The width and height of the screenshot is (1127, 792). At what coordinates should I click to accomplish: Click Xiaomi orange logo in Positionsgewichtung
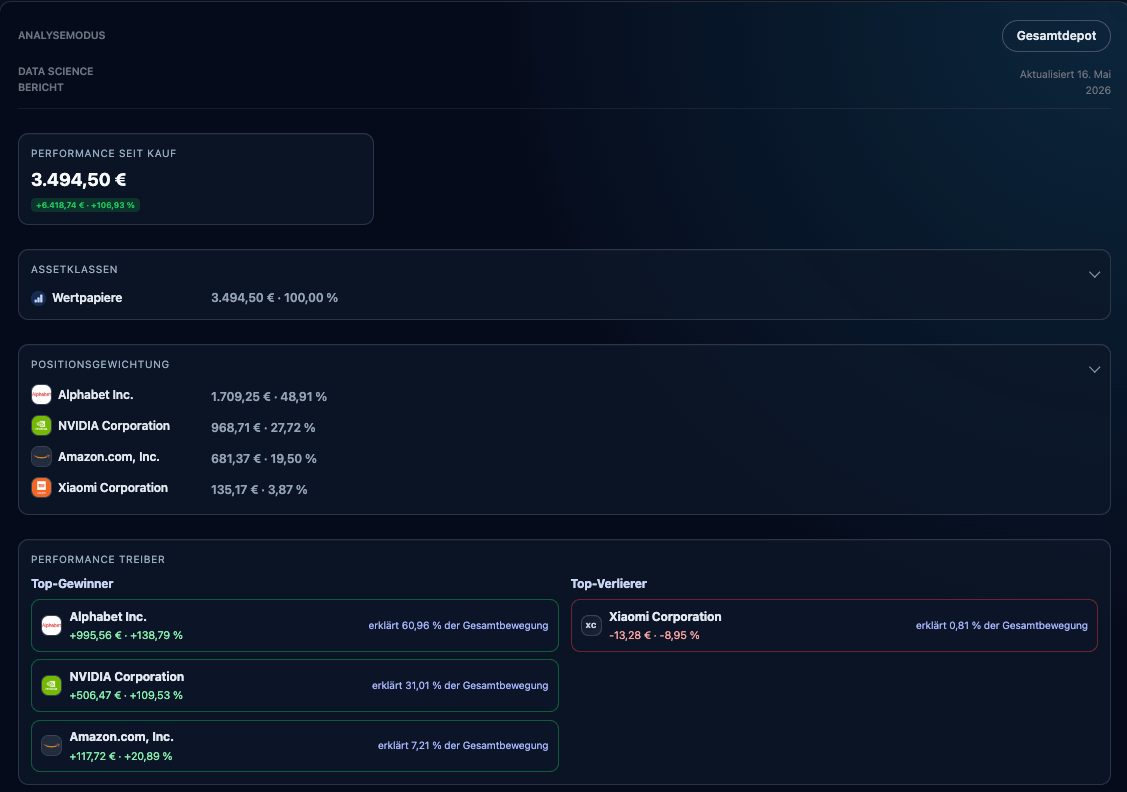point(42,487)
